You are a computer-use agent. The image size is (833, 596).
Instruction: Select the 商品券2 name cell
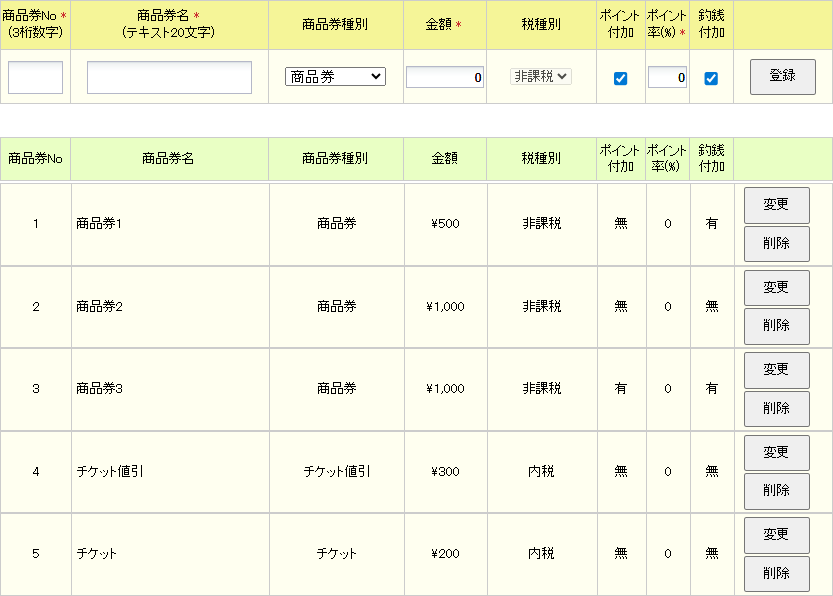[170, 307]
